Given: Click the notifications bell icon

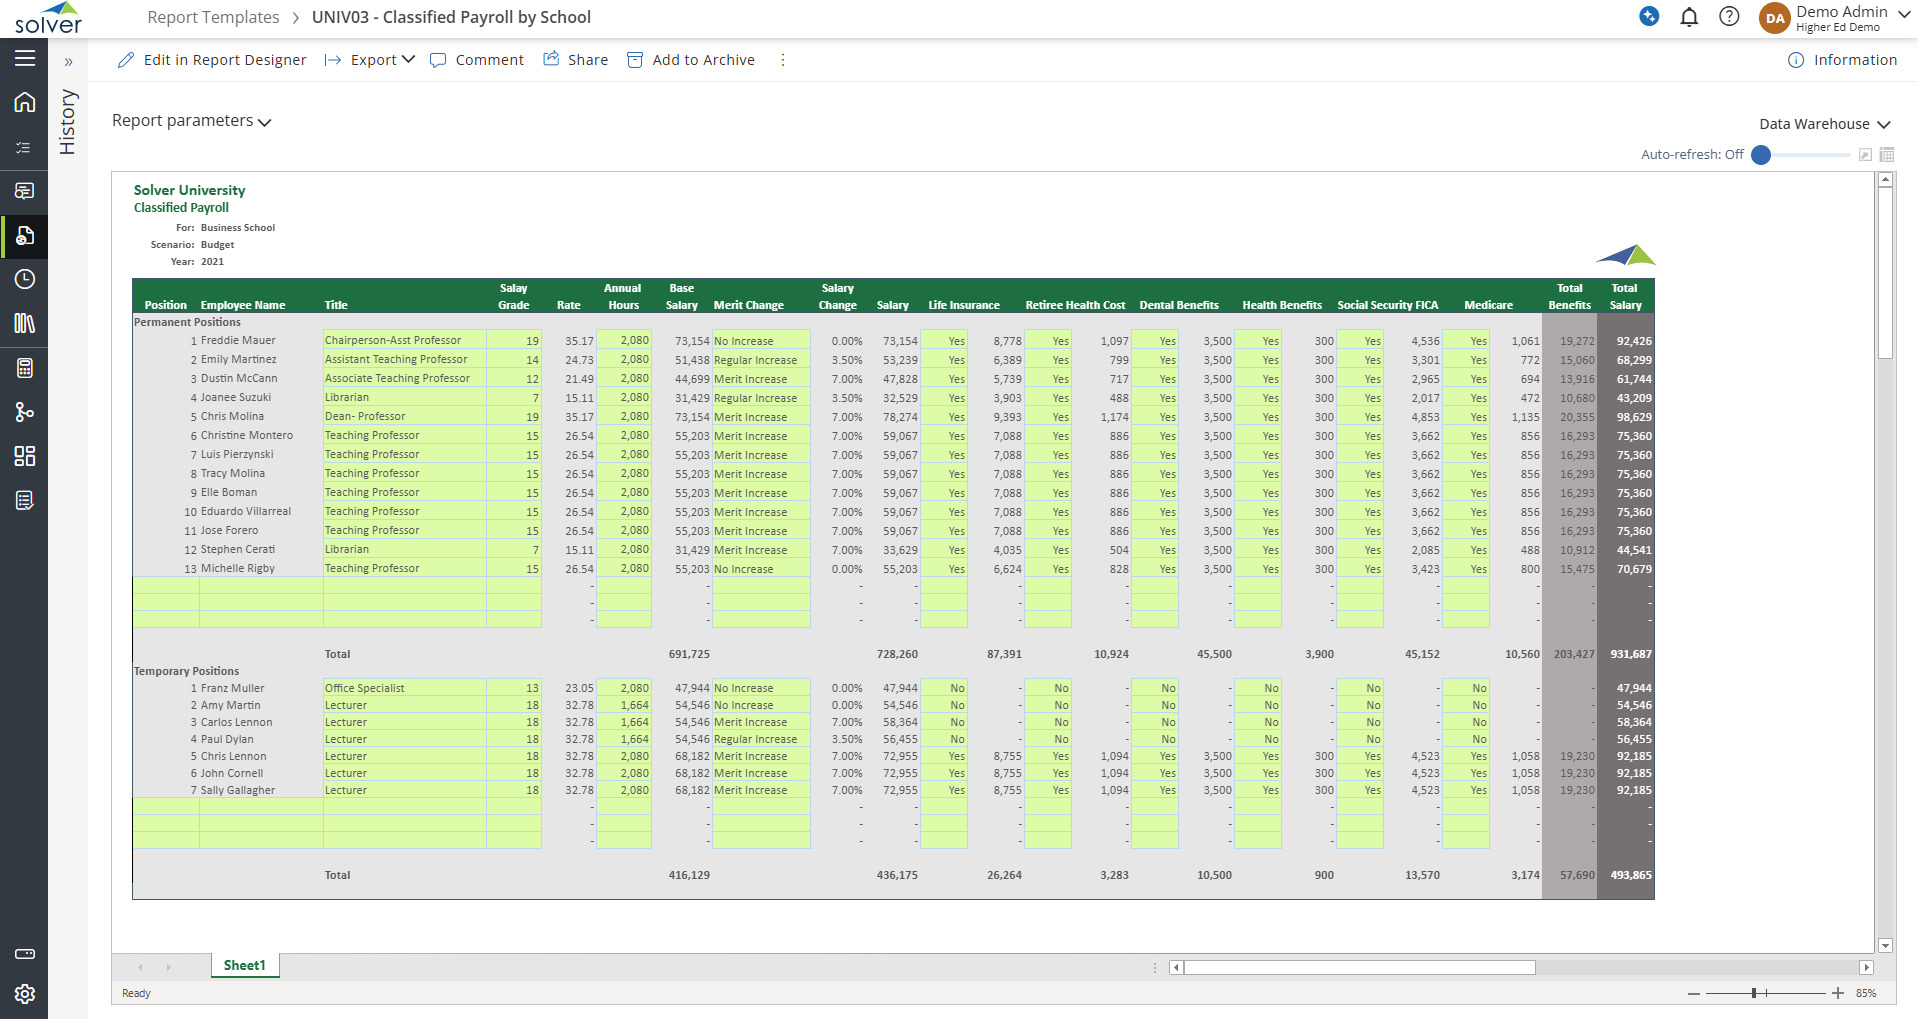Looking at the screenshot, I should click(1689, 17).
